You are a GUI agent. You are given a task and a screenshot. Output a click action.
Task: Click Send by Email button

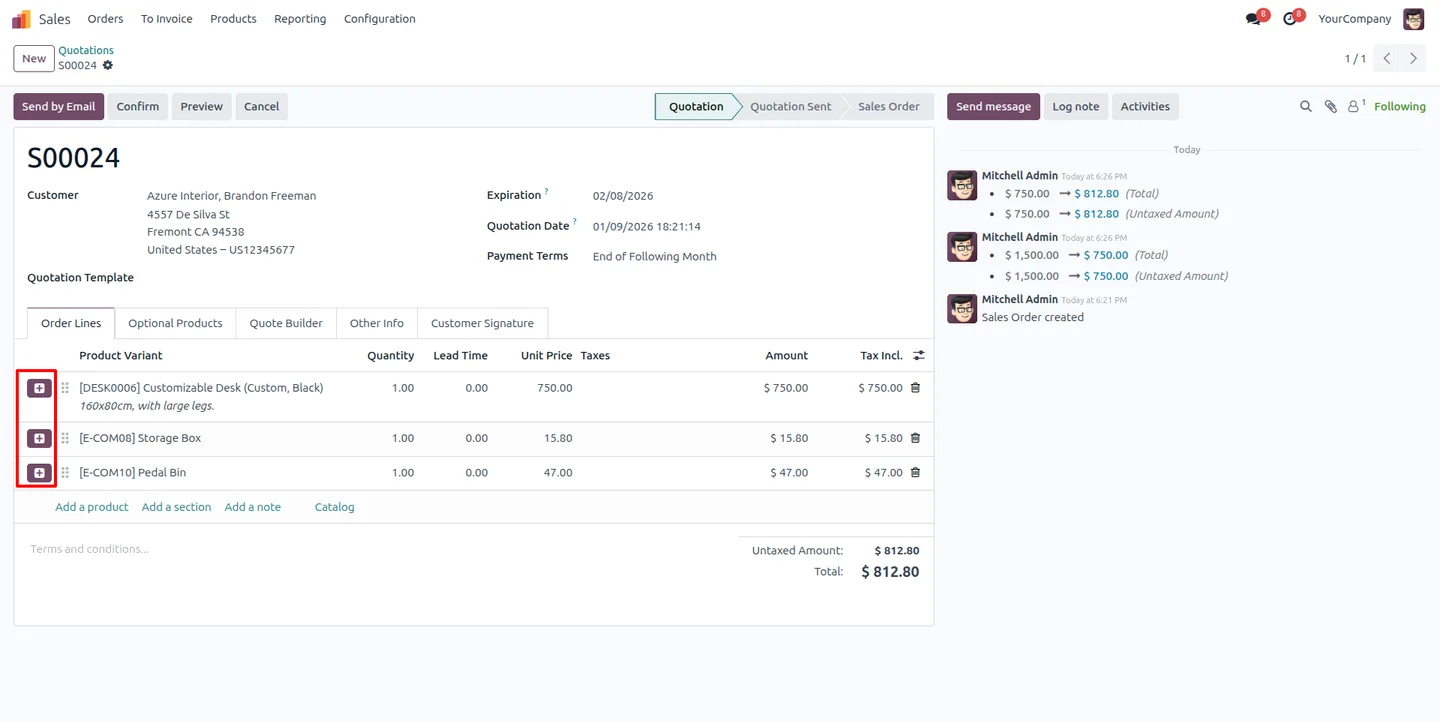tap(59, 107)
